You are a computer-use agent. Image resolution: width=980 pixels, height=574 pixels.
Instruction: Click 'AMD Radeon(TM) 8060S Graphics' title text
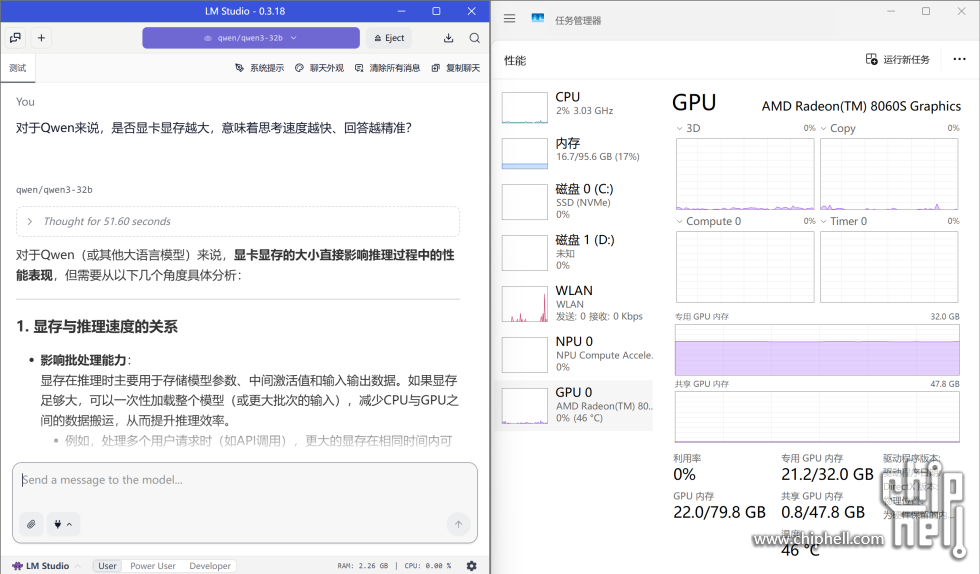coord(861,106)
